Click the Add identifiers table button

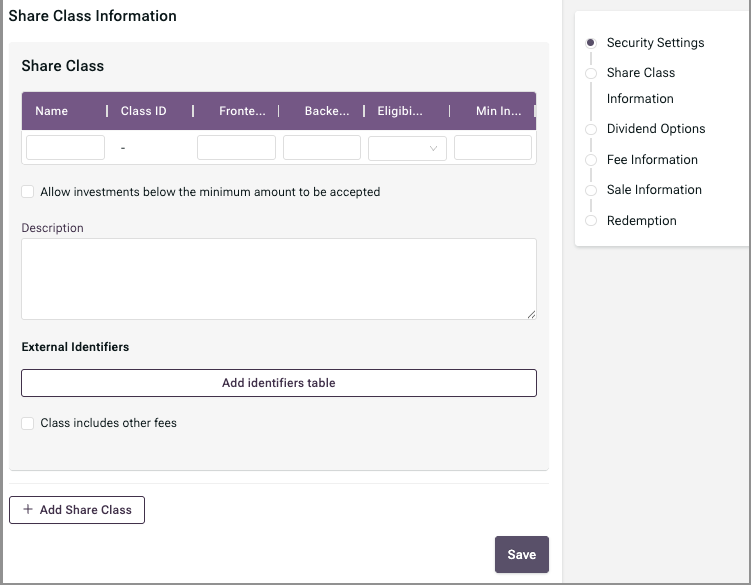(279, 383)
